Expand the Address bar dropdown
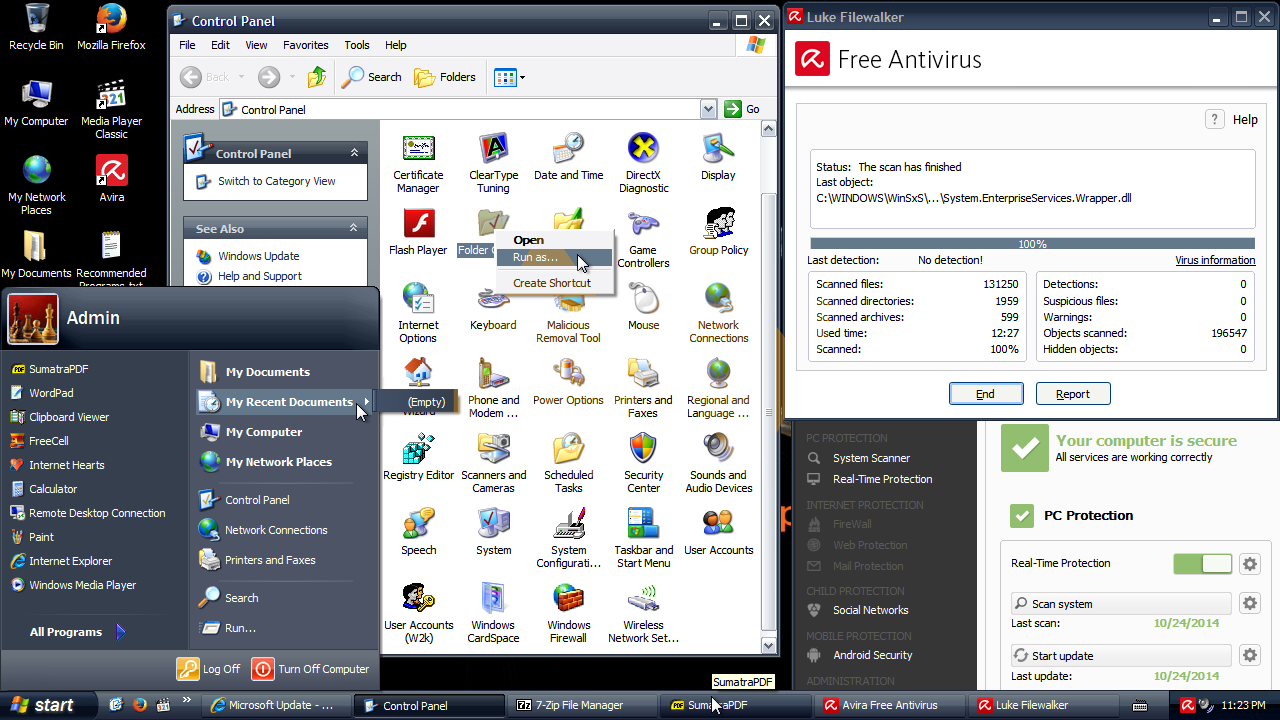The height and width of the screenshot is (720, 1280). pyautogui.click(x=709, y=109)
